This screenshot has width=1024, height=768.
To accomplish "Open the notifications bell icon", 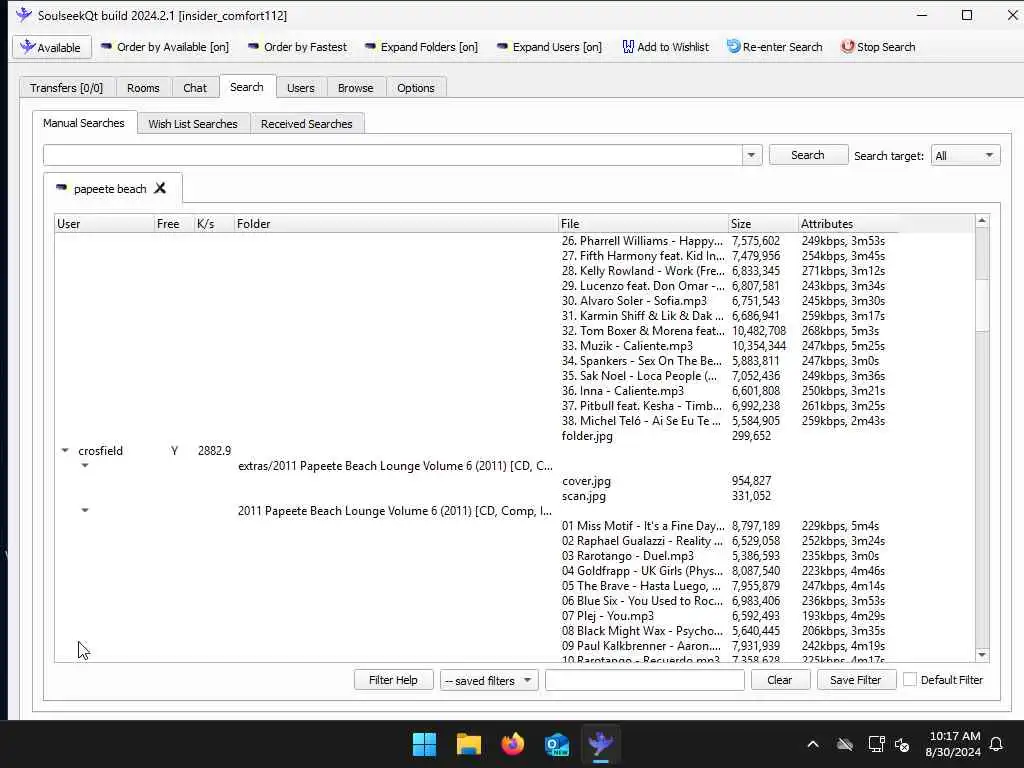I will click(x=997, y=744).
